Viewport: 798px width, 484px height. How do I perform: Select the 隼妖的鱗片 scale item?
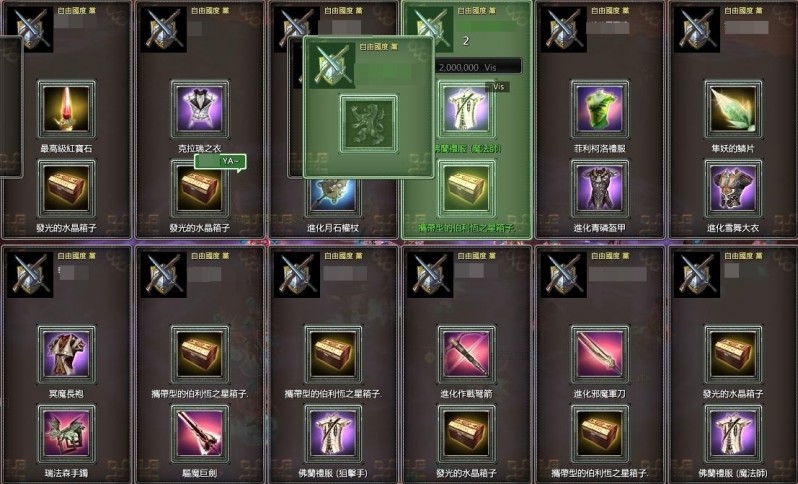click(x=733, y=108)
